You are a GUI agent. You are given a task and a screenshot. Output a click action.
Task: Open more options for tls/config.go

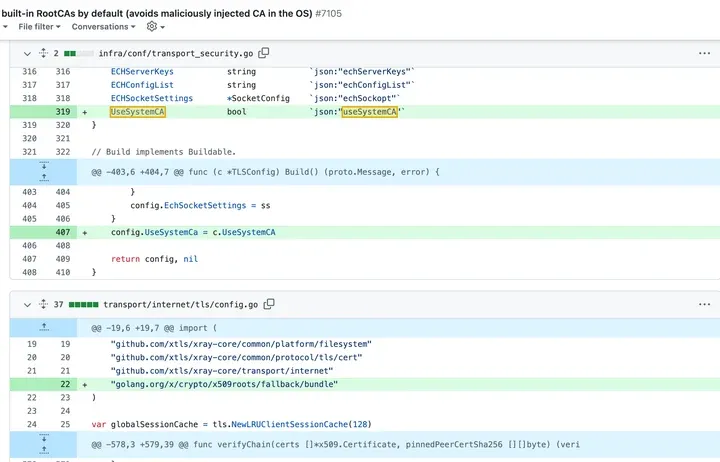[704, 304]
